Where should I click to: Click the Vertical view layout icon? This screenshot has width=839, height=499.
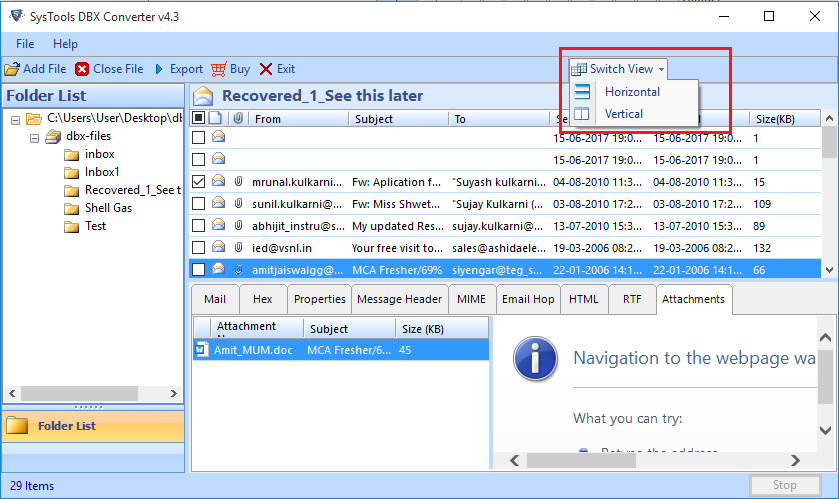pos(582,114)
